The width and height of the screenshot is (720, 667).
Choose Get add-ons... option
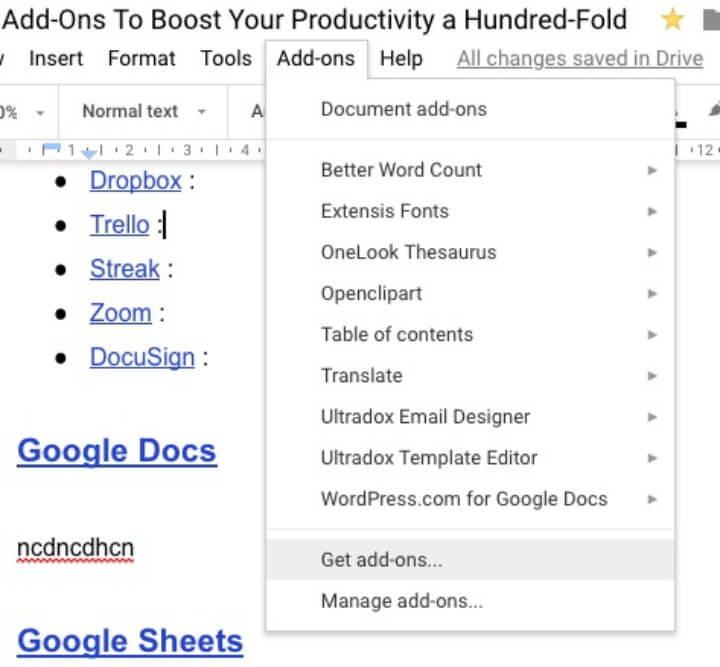(470, 560)
